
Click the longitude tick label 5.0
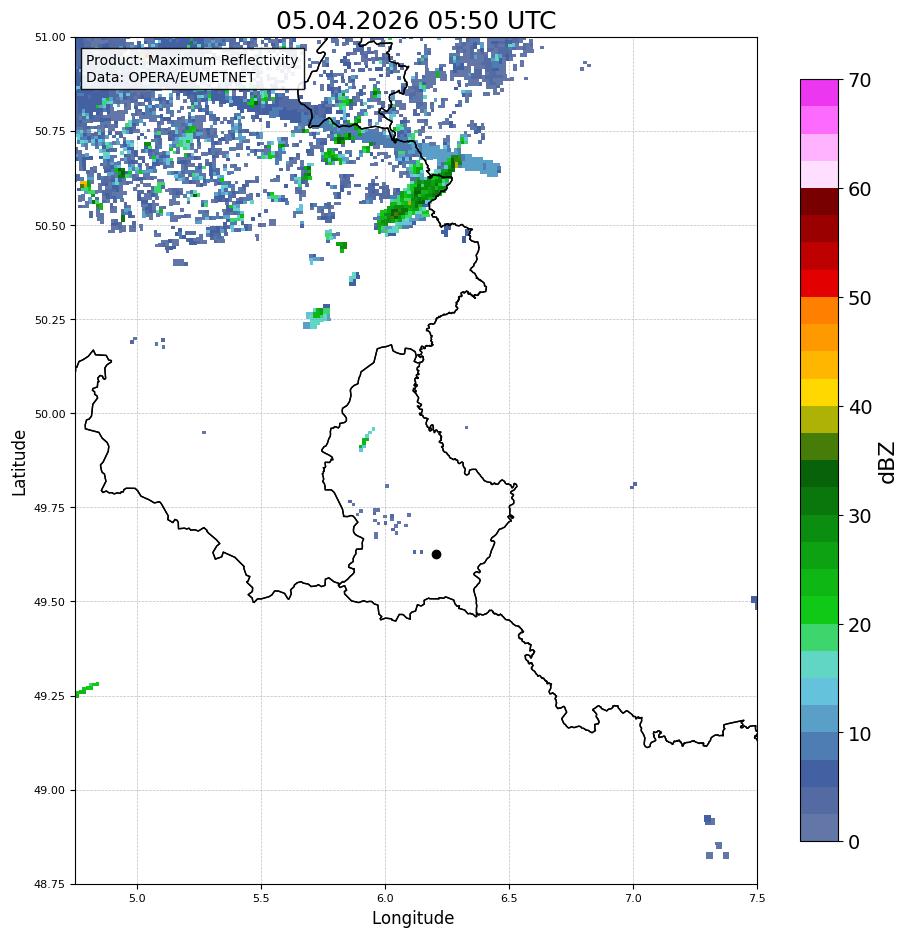click(137, 898)
